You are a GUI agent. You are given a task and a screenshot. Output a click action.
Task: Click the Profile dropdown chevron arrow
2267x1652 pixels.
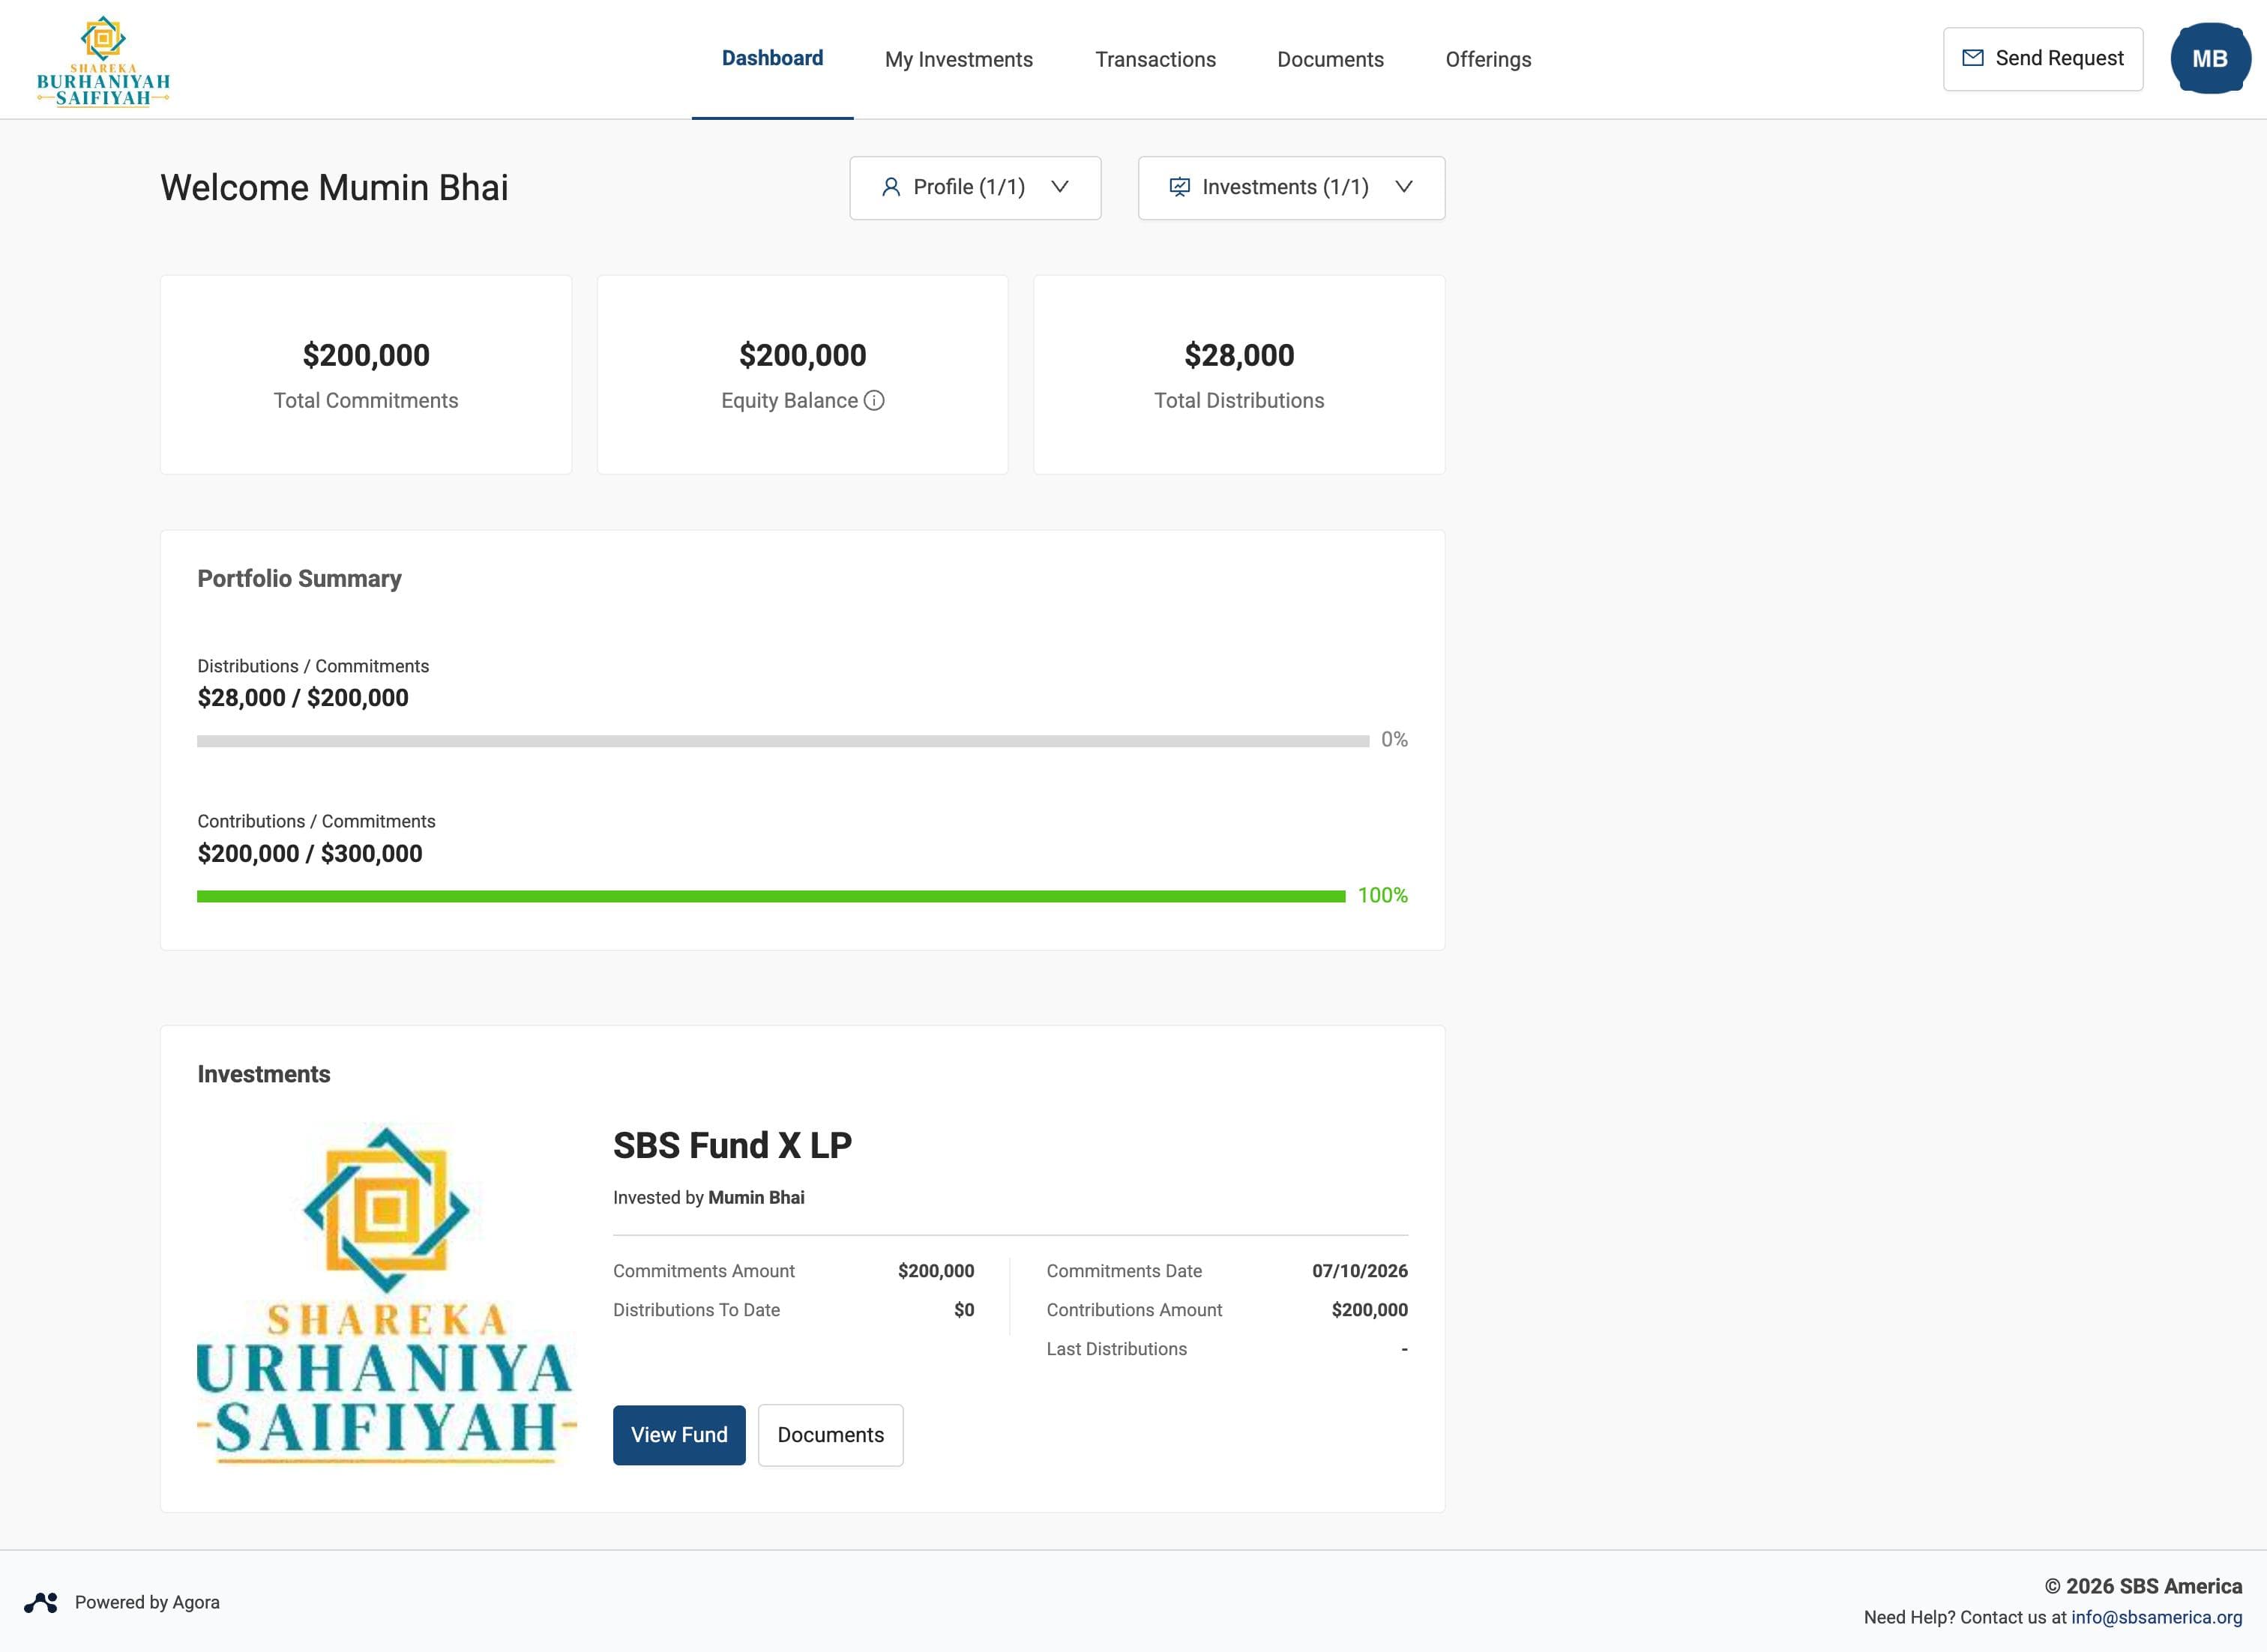pos(1060,187)
